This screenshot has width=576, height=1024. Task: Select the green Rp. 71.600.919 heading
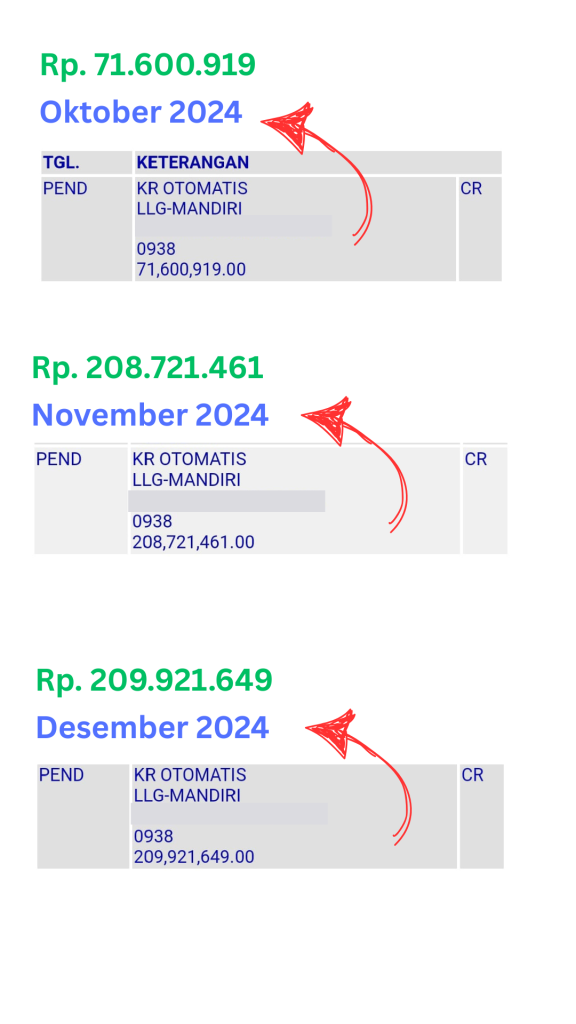[148, 65]
